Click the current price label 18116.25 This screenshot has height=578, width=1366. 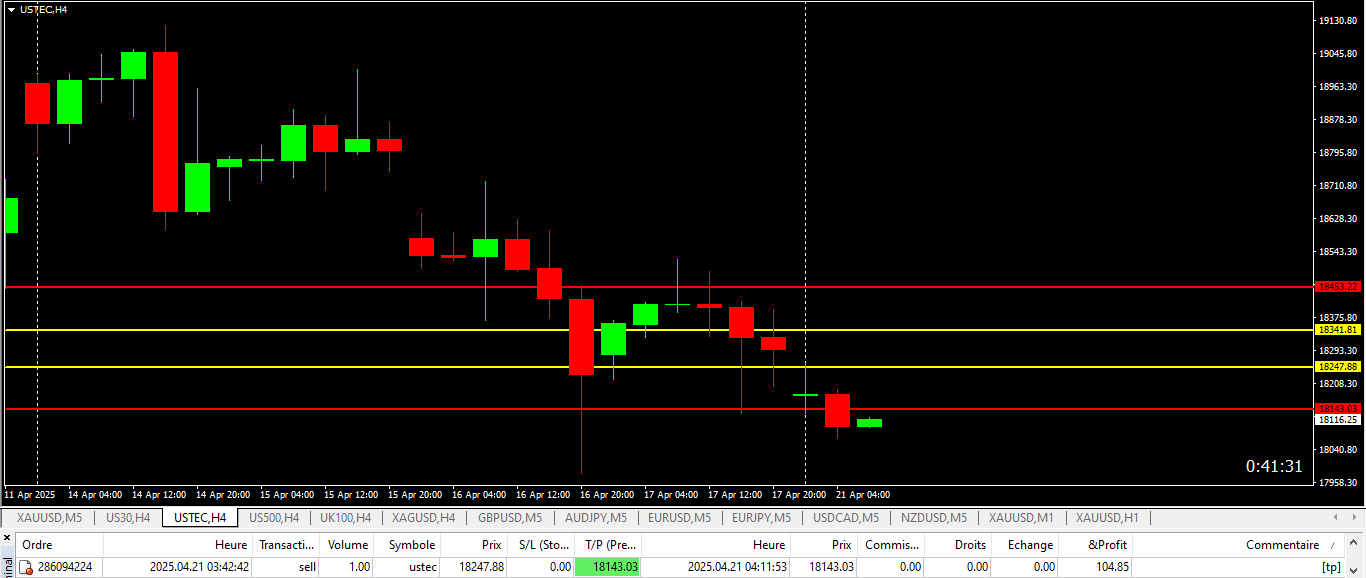coord(1337,420)
